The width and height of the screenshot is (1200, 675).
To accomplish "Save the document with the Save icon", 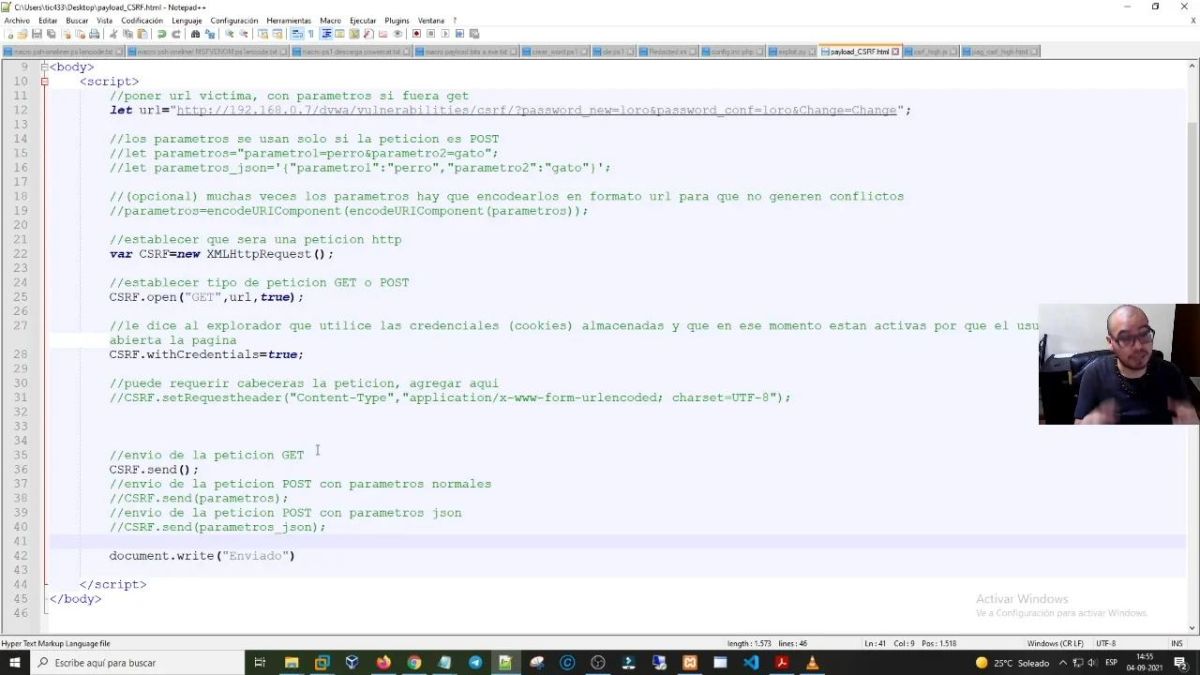I will [x=37, y=34].
